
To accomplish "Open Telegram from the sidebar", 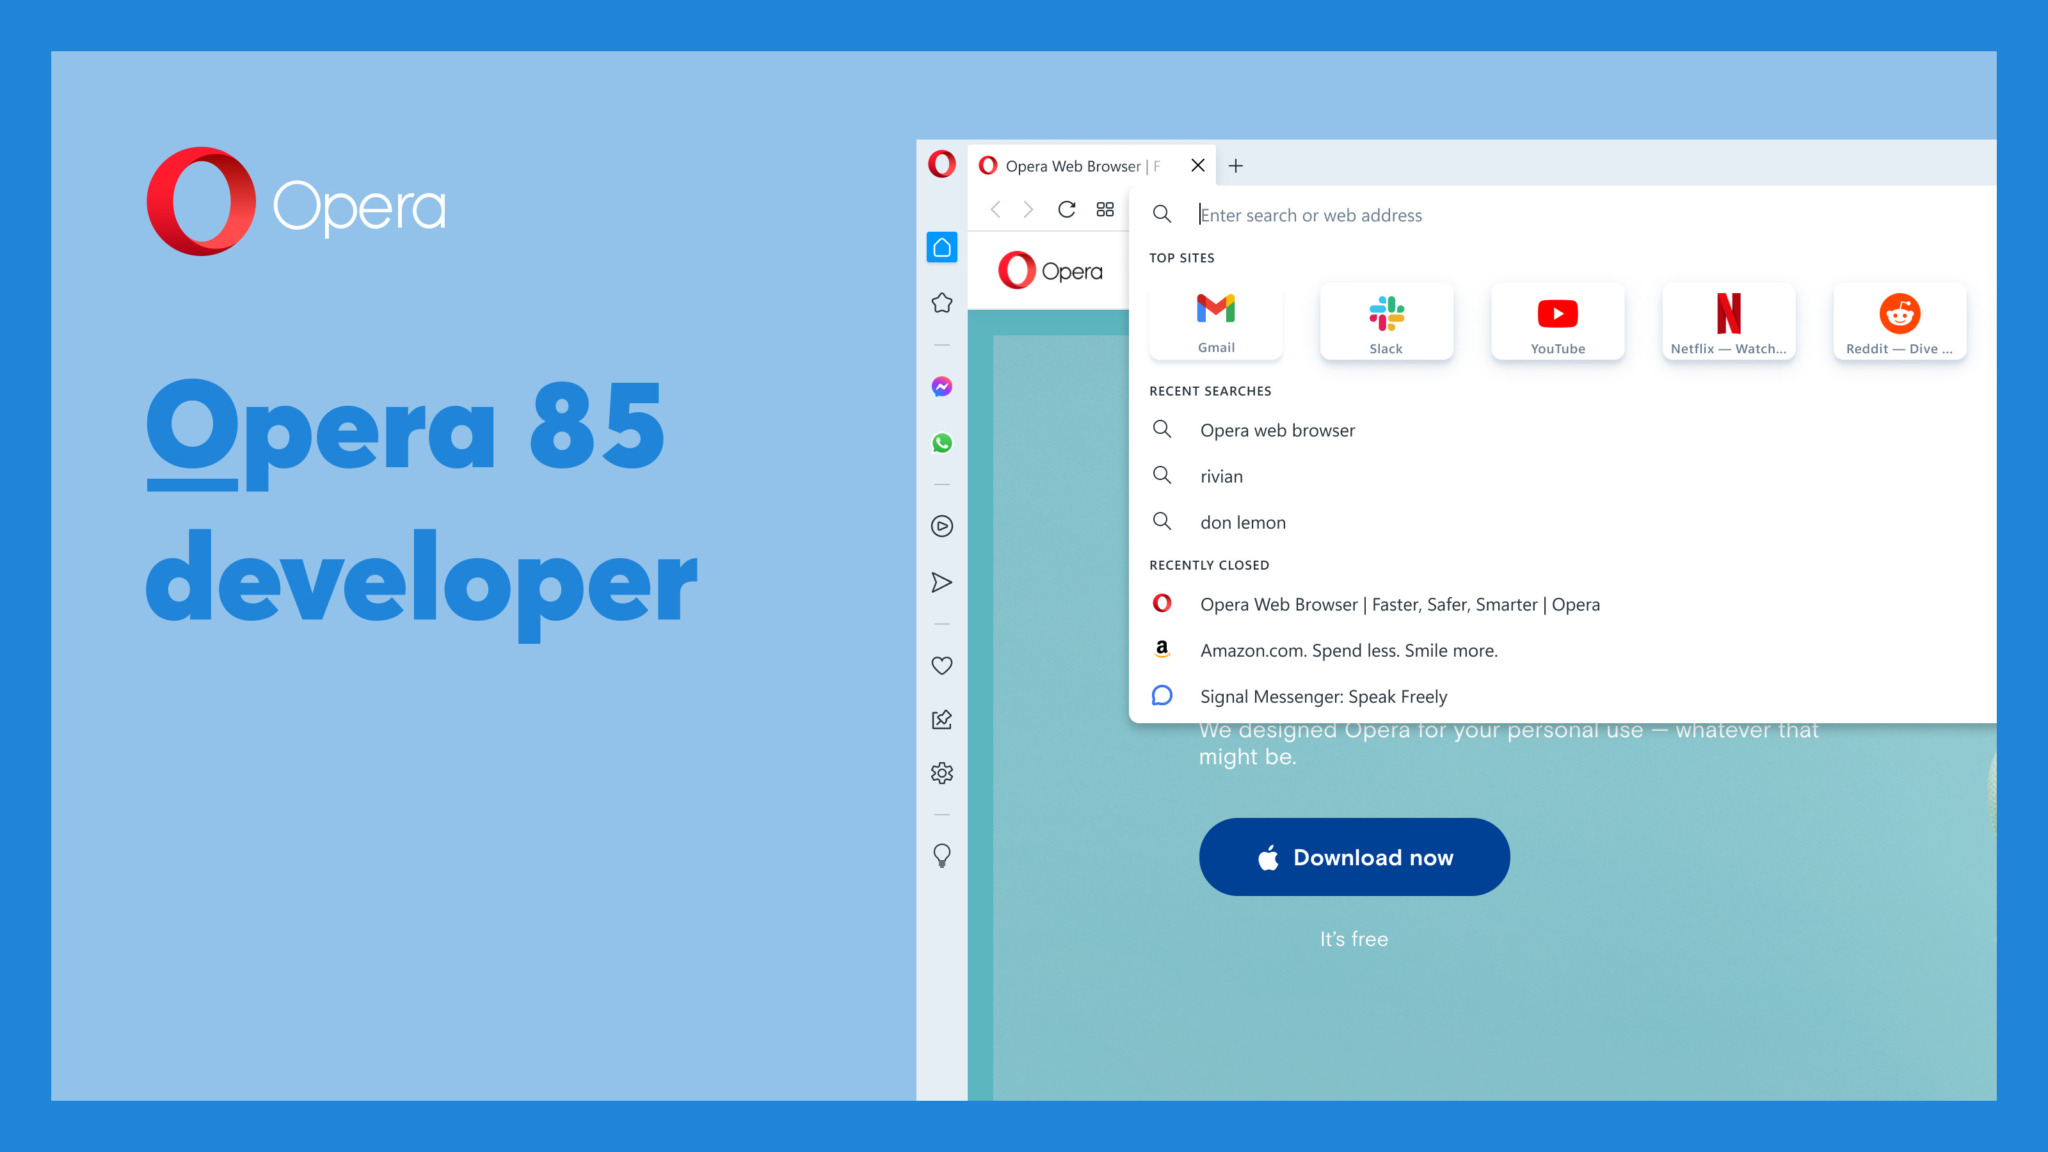I will point(941,582).
